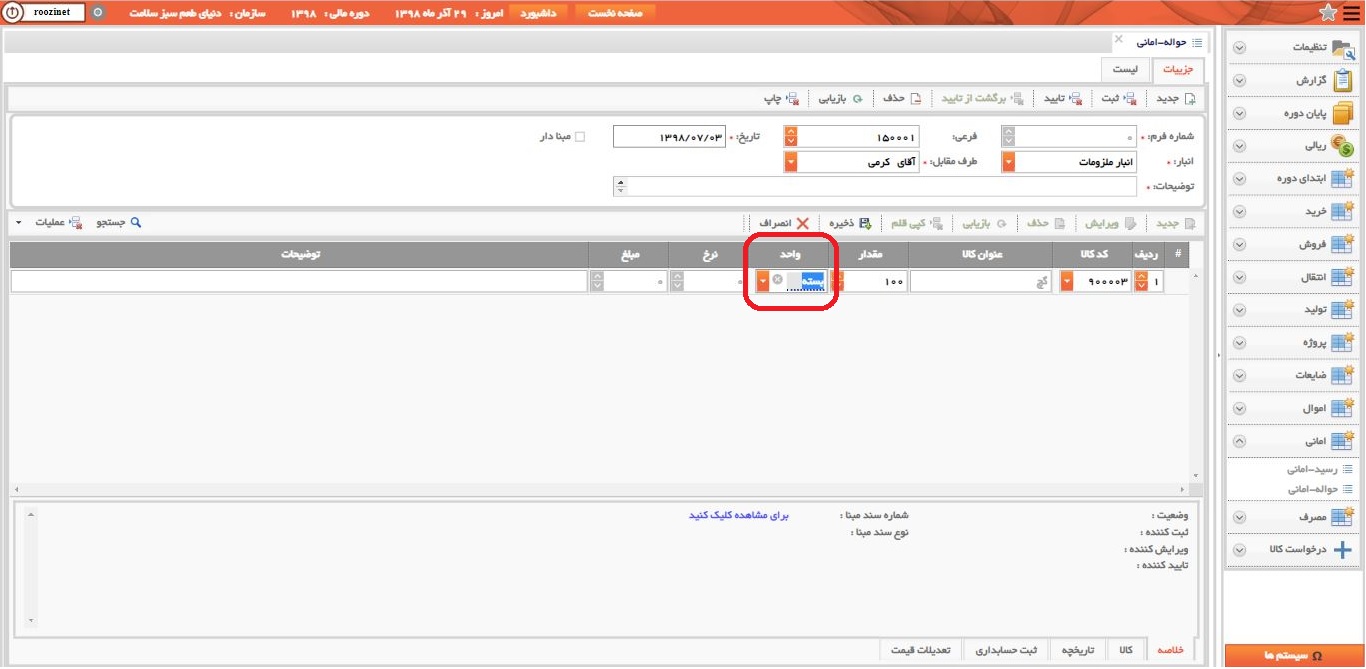Click the ردیف row number stepper

1142,282
